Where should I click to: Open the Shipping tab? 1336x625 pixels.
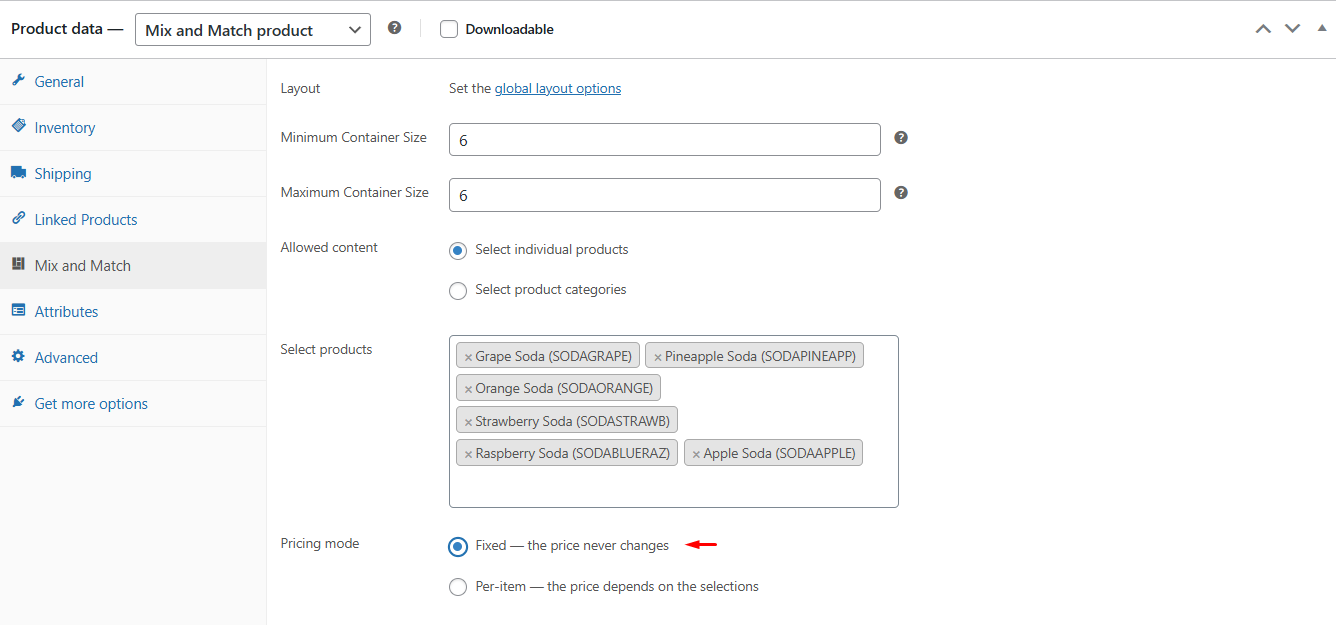tap(133, 174)
